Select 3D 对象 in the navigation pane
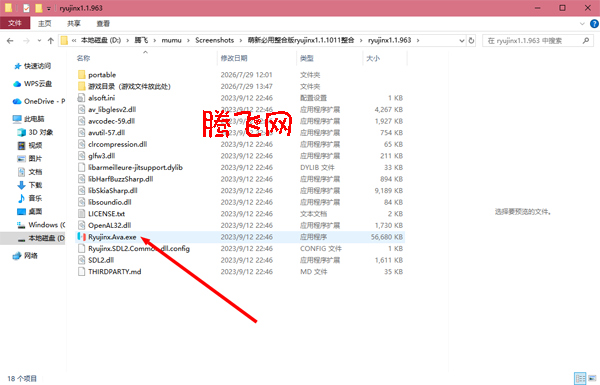 (36, 132)
